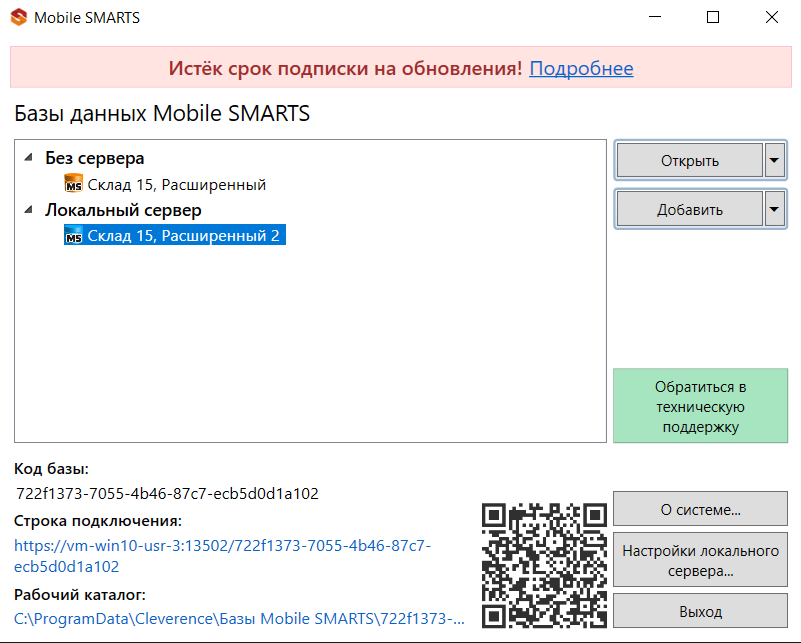Click the Базы данных Mobile SMARTS heading

click(x=162, y=113)
